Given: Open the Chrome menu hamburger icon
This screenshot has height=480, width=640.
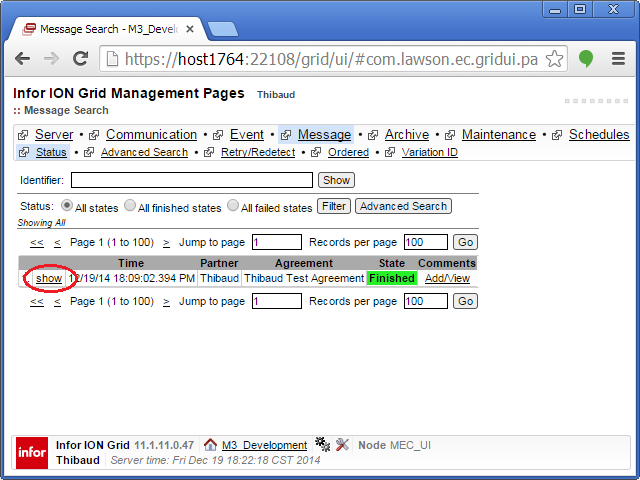Looking at the screenshot, I should tap(616, 59).
